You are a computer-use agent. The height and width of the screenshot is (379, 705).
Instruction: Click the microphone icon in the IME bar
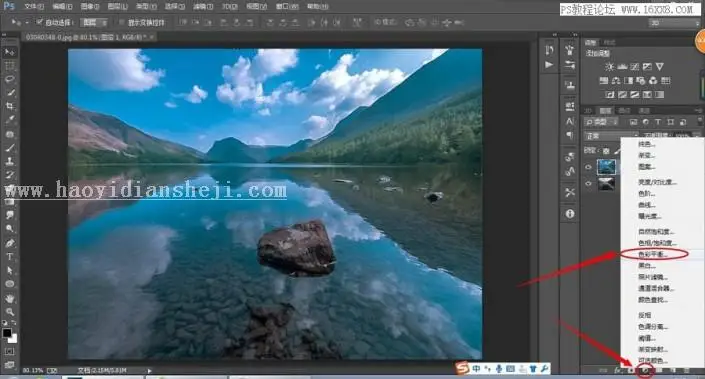pos(499,369)
